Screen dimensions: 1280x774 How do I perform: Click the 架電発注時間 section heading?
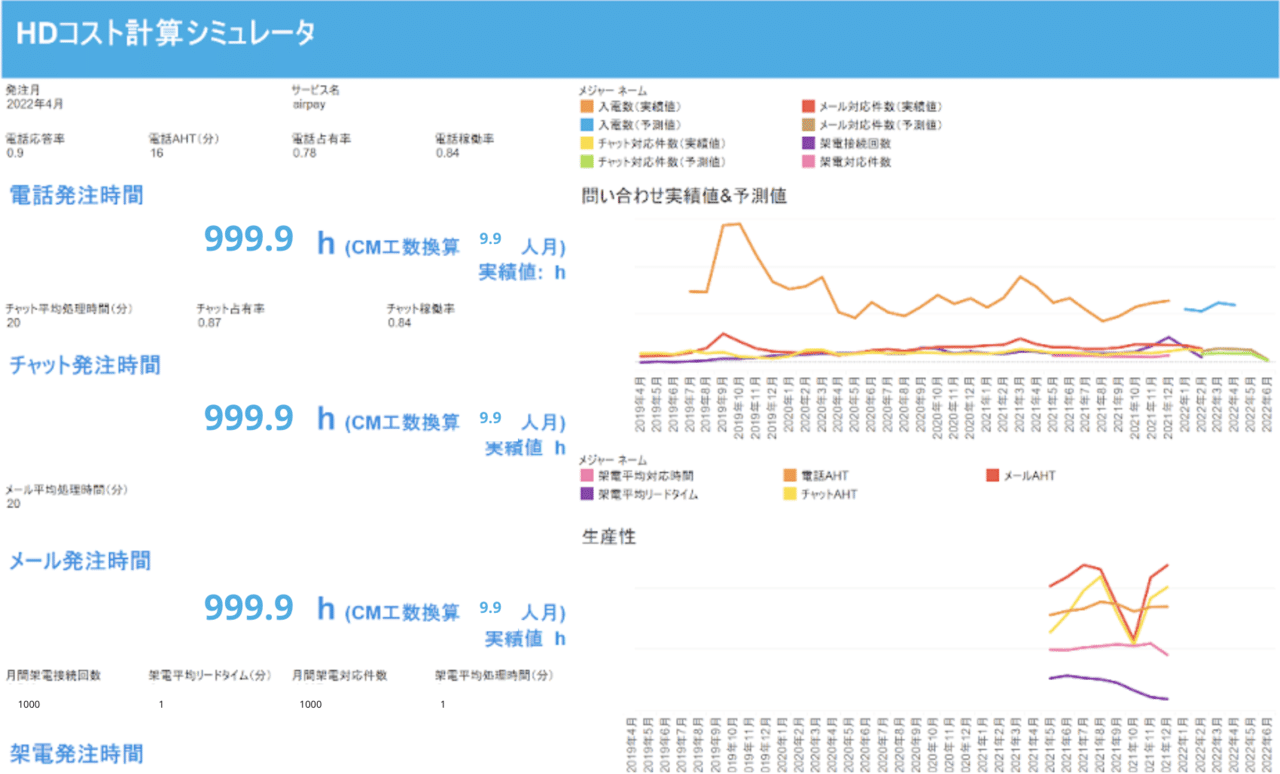click(x=77, y=753)
